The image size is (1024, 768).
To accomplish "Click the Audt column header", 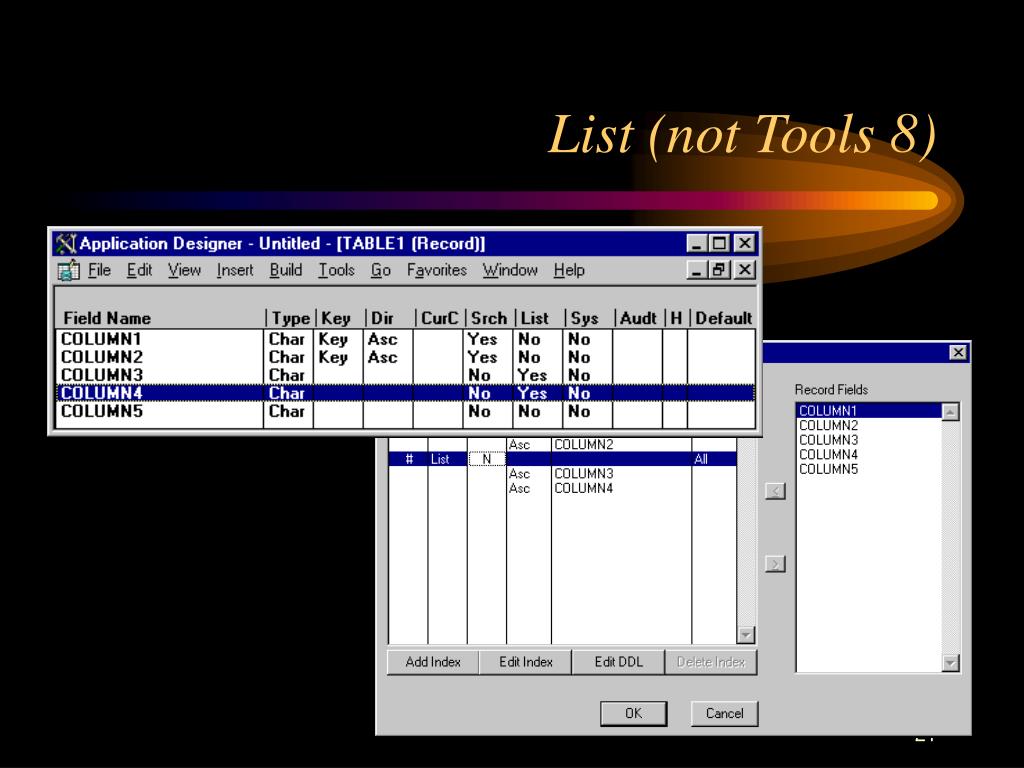I will pyautogui.click(x=638, y=319).
